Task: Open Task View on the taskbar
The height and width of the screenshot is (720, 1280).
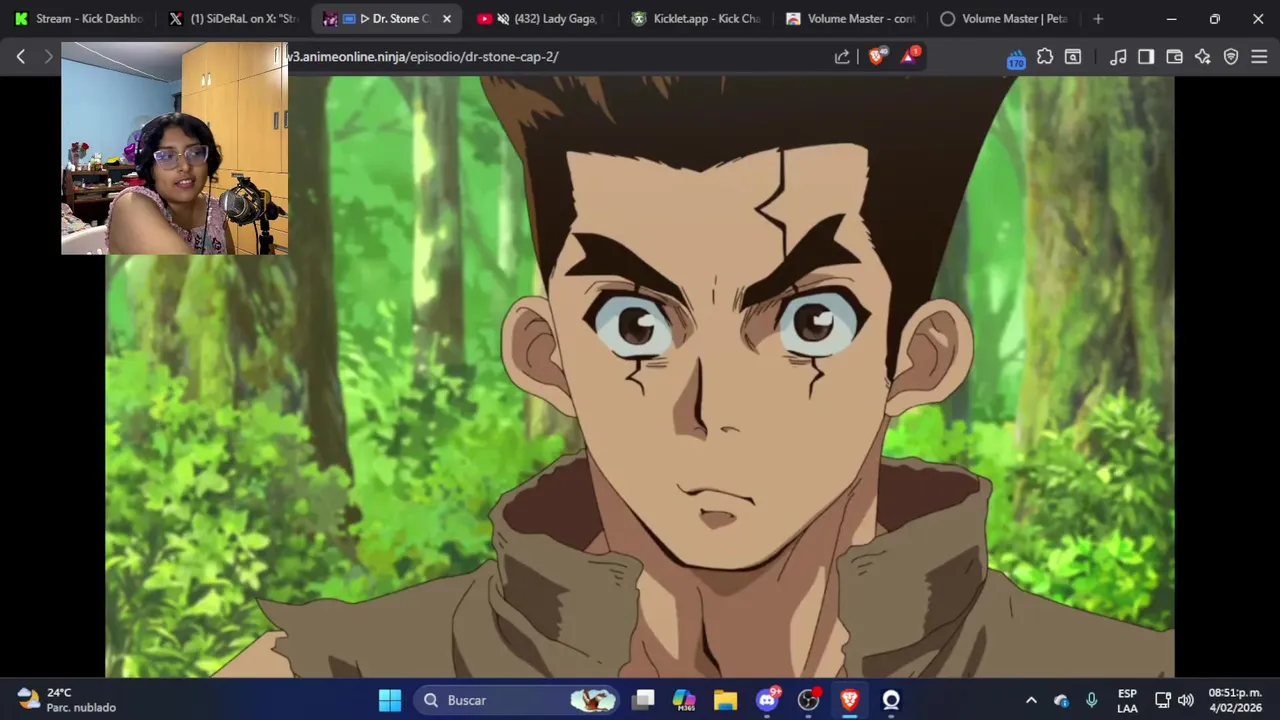Action: pyautogui.click(x=644, y=700)
